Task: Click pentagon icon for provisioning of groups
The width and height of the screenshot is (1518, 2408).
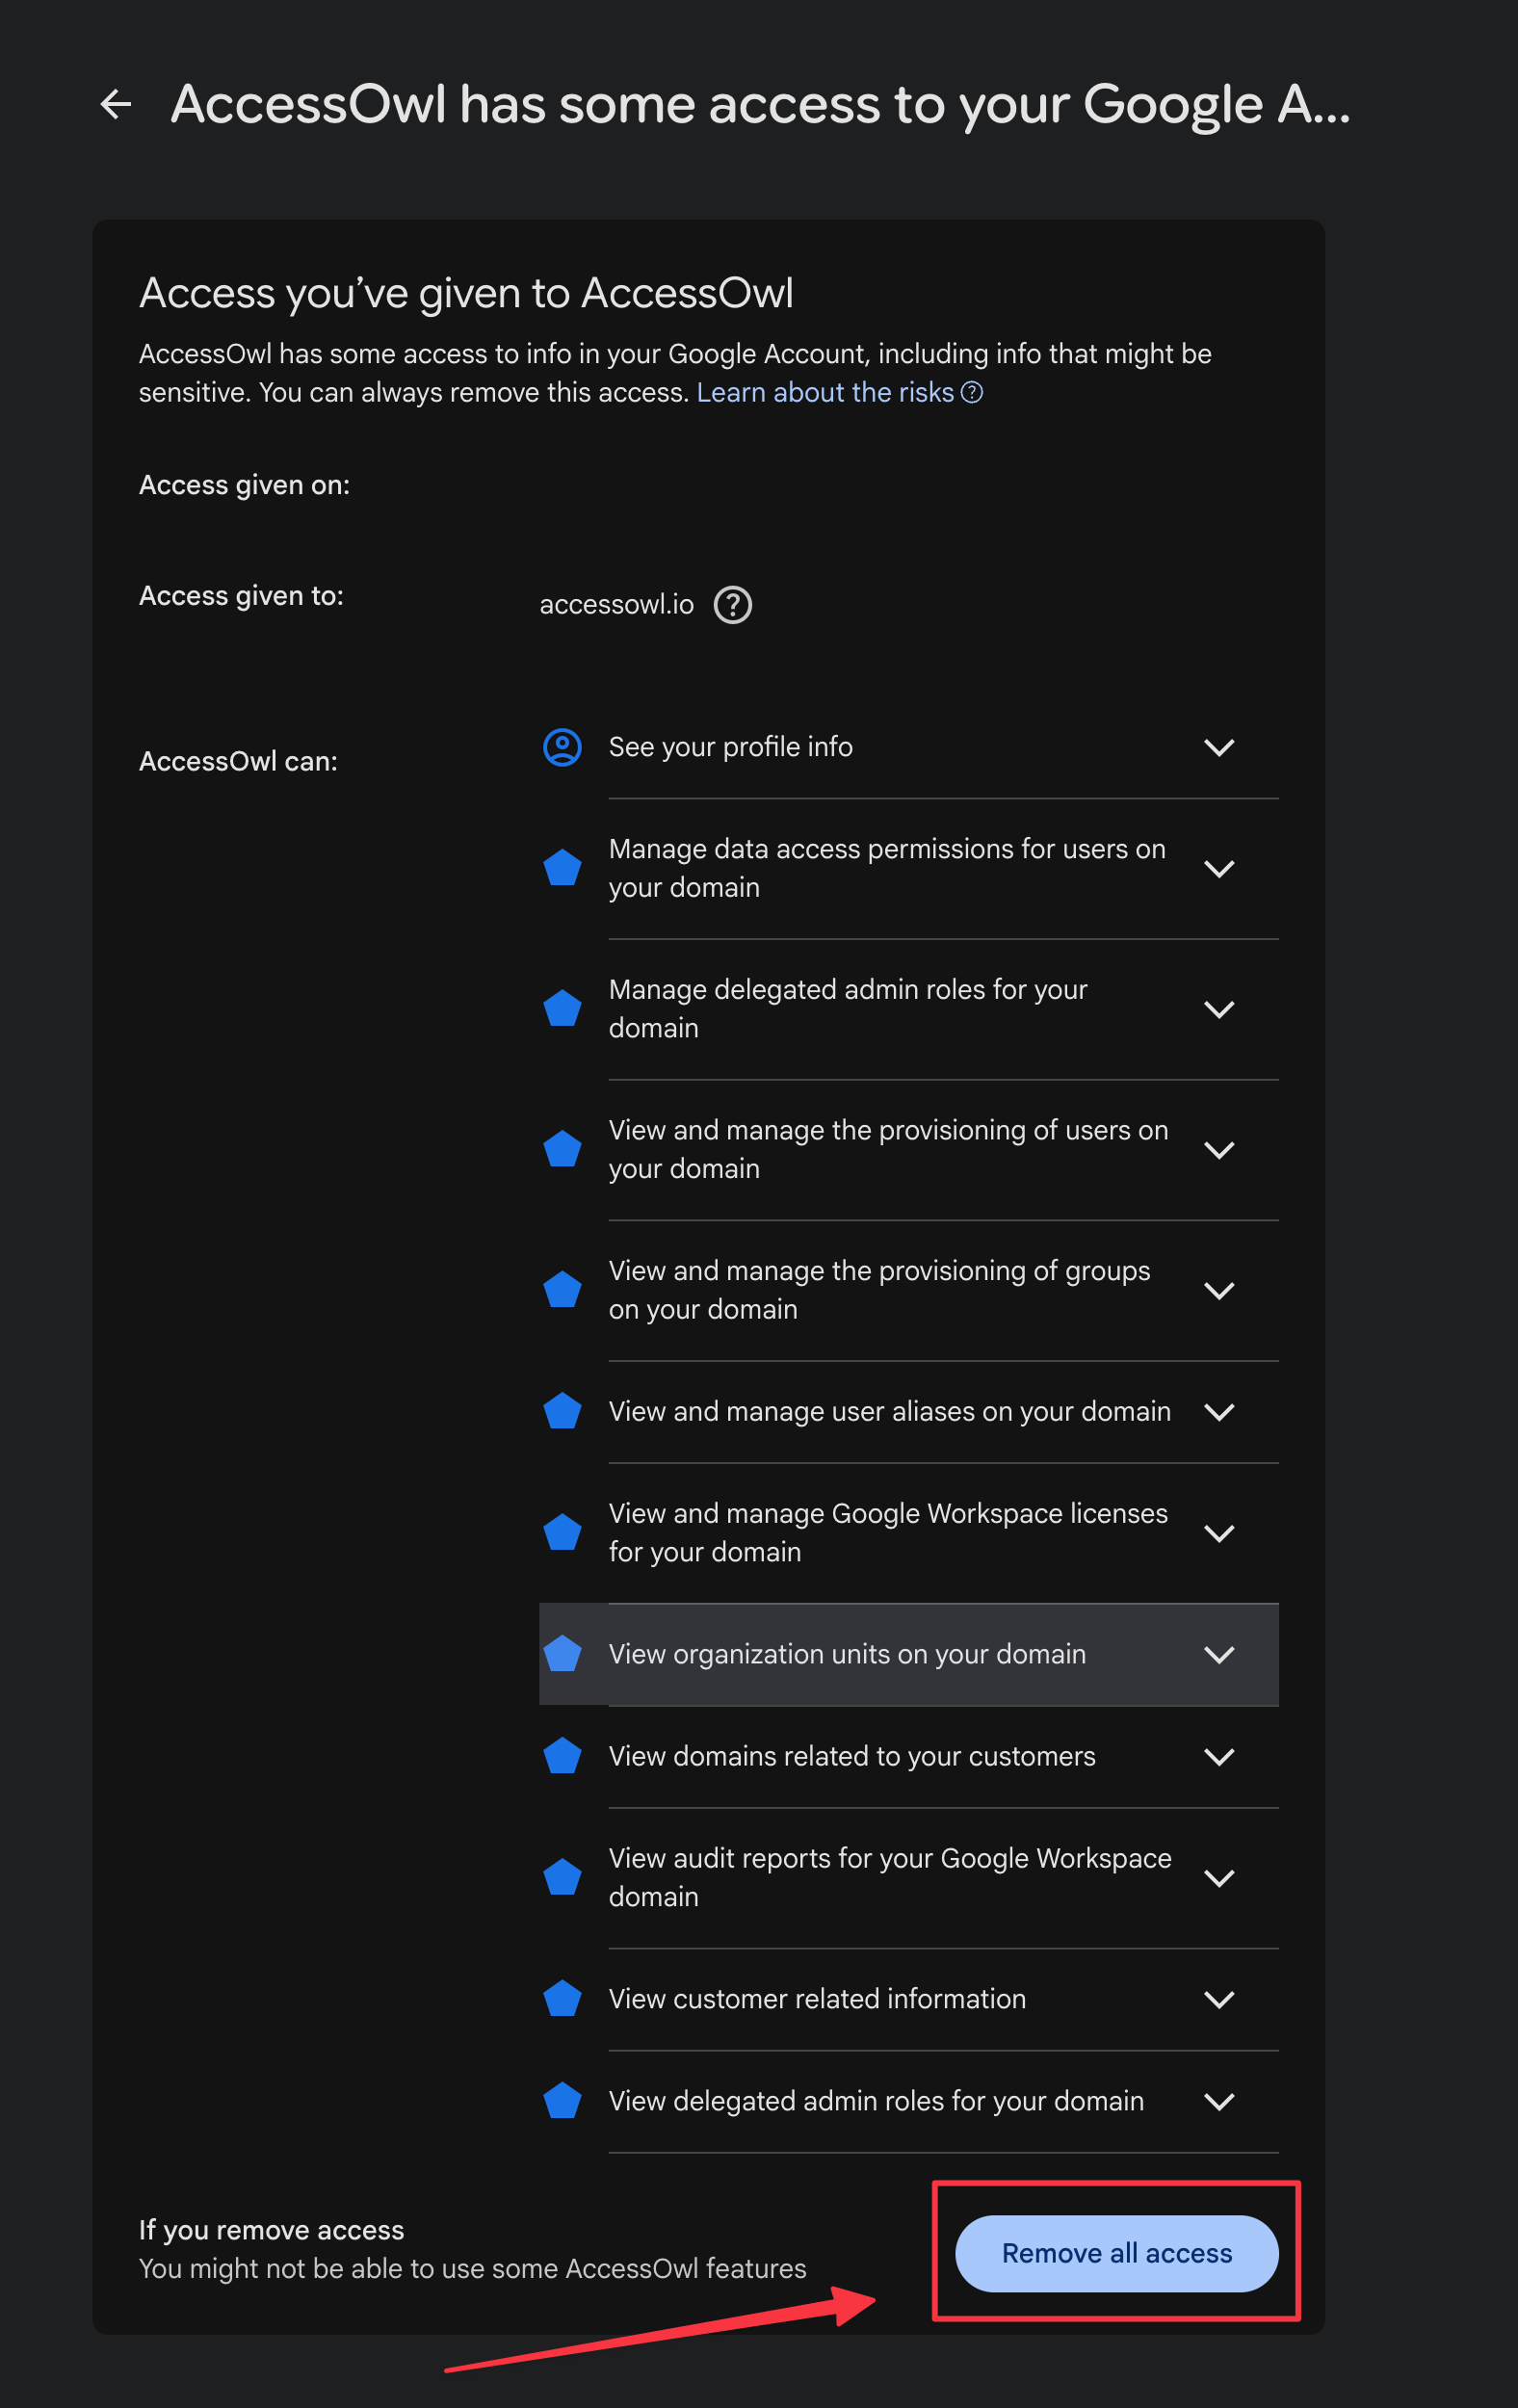Action: 562,1289
